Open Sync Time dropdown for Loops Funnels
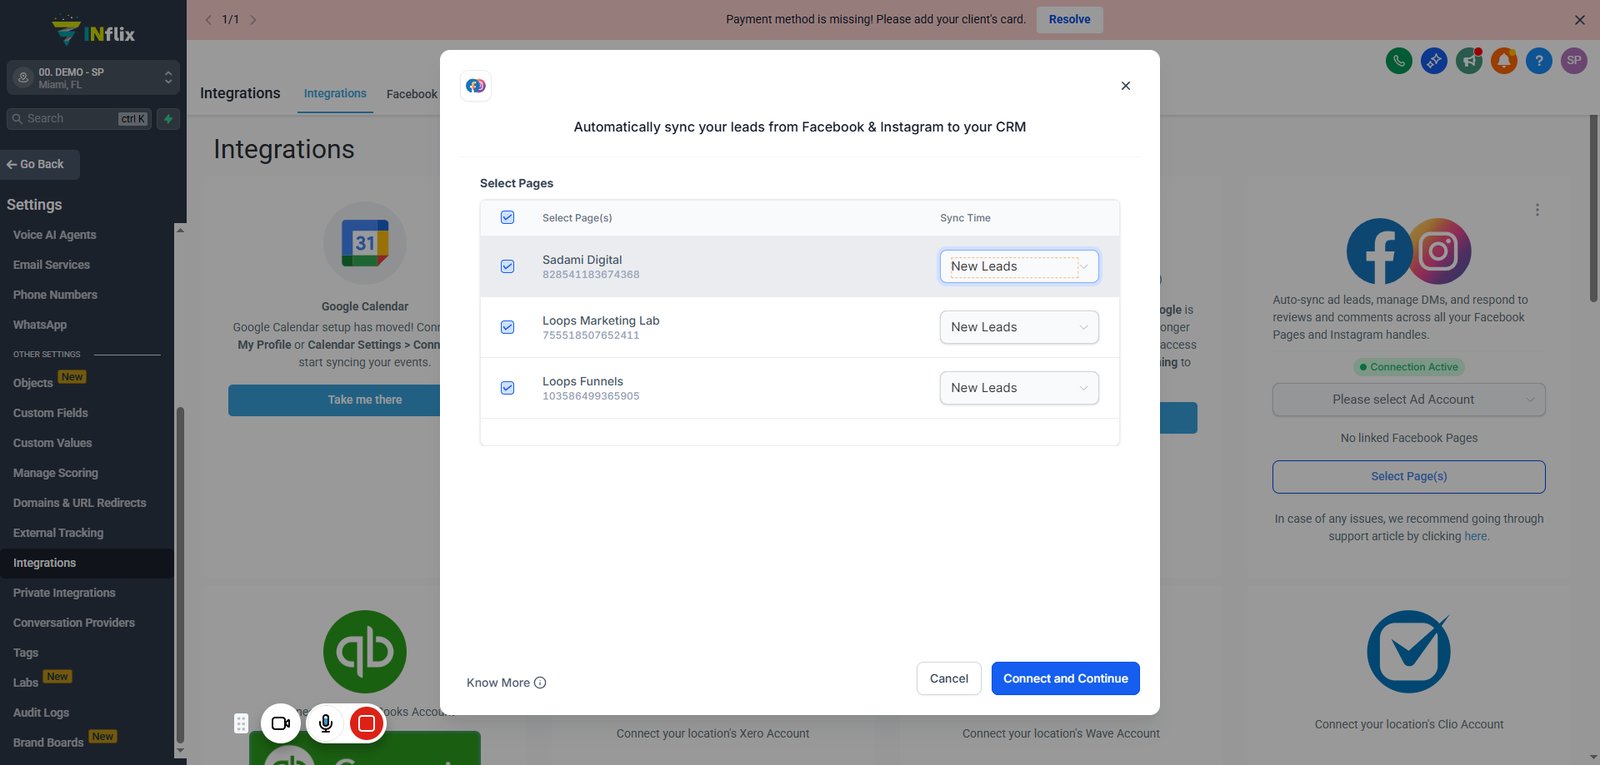 tap(1019, 388)
